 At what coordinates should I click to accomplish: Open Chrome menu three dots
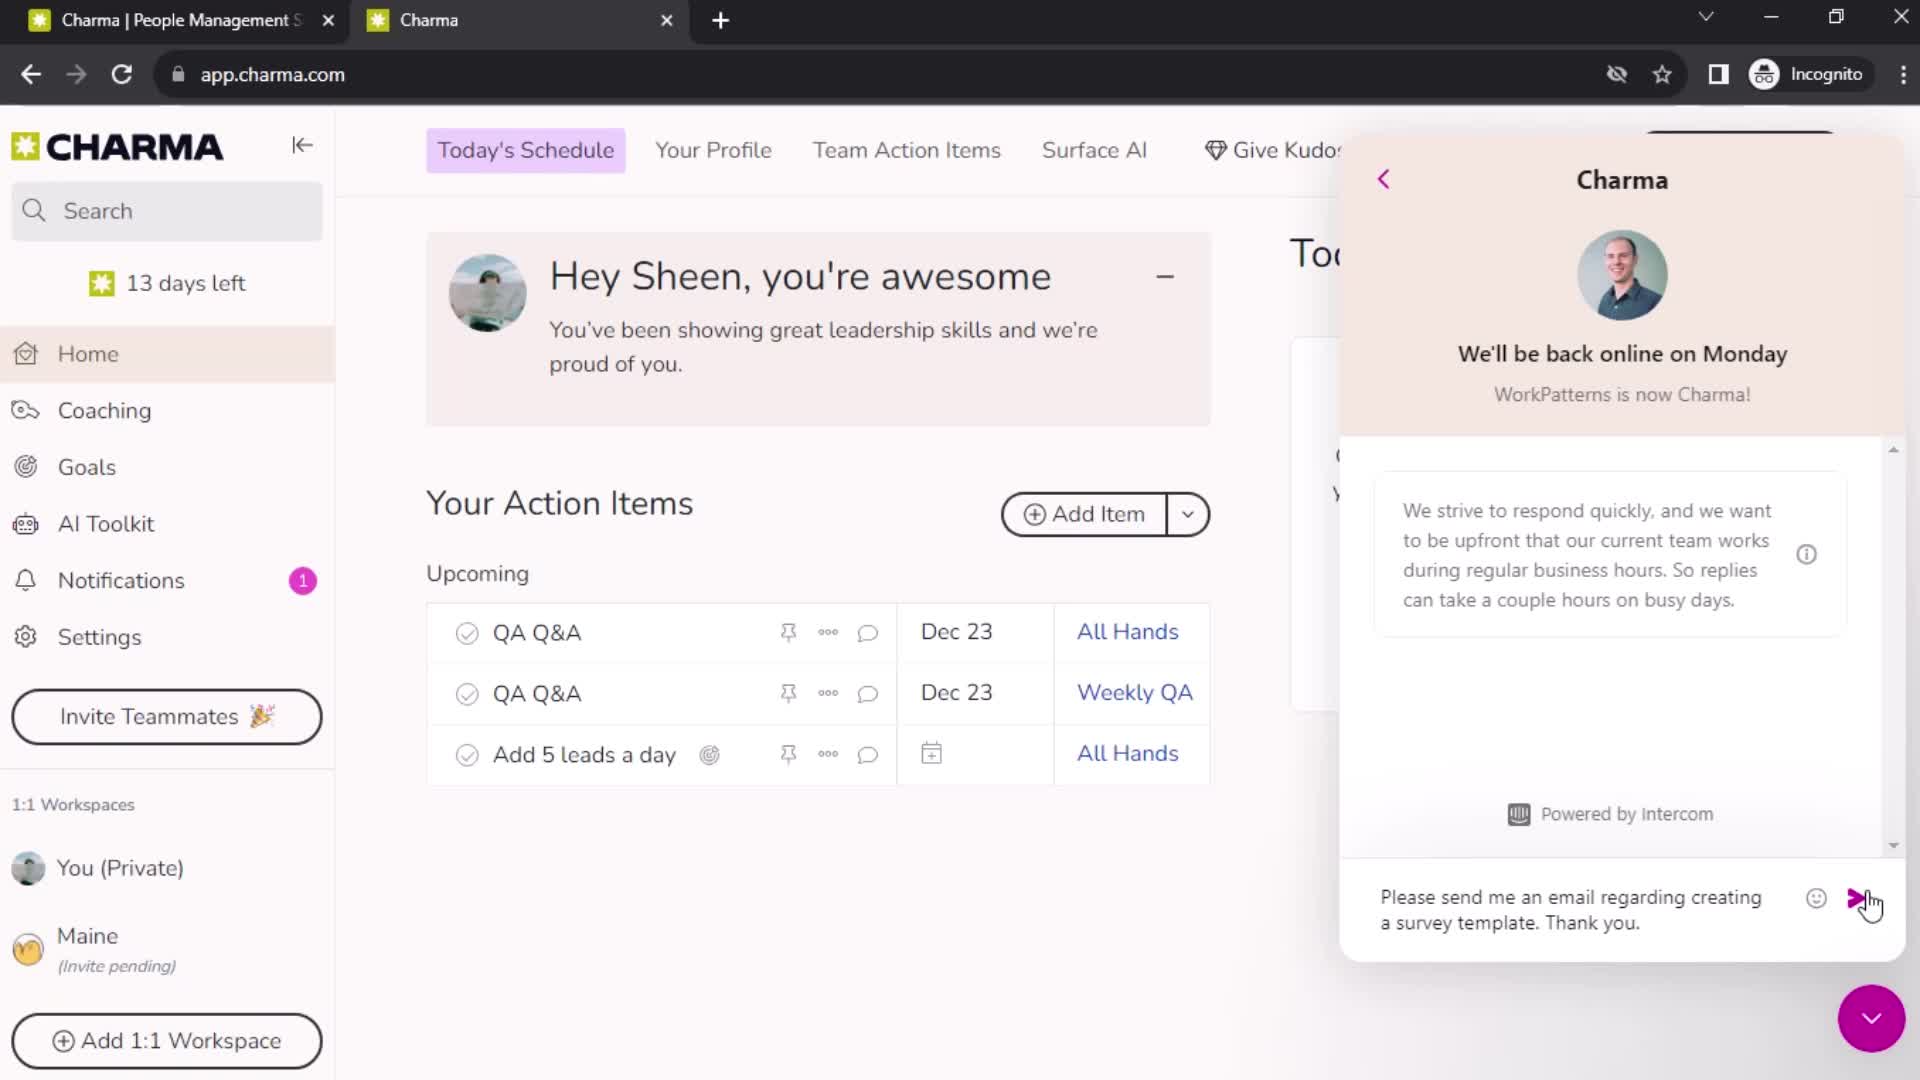tap(1902, 74)
